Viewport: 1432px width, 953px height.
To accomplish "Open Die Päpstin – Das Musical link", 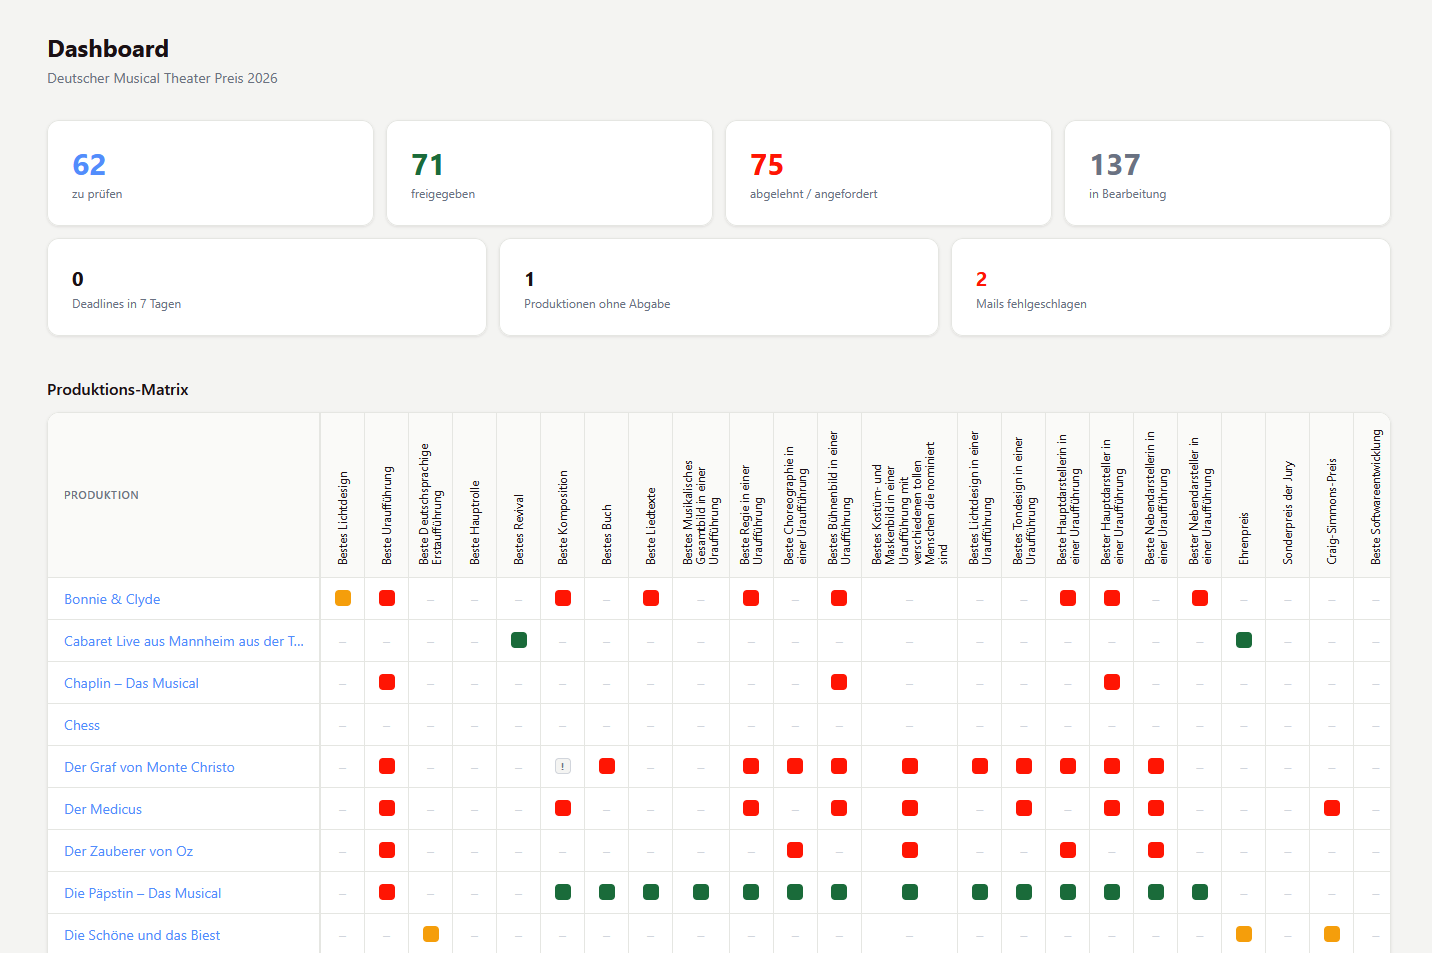I will coord(143,893).
